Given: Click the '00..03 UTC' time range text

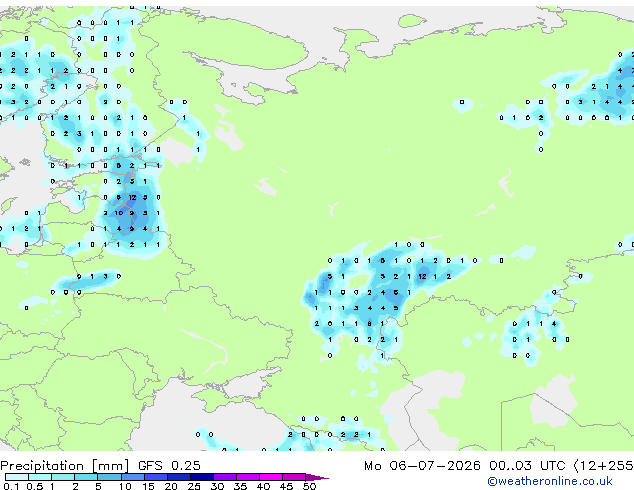Looking at the screenshot, I should pos(526,466).
